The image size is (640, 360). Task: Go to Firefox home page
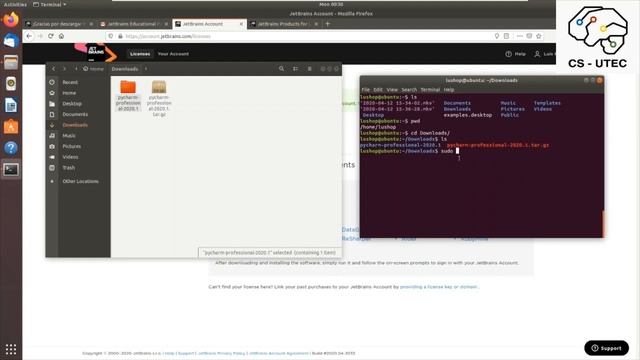pyautogui.click(x=61, y=36)
